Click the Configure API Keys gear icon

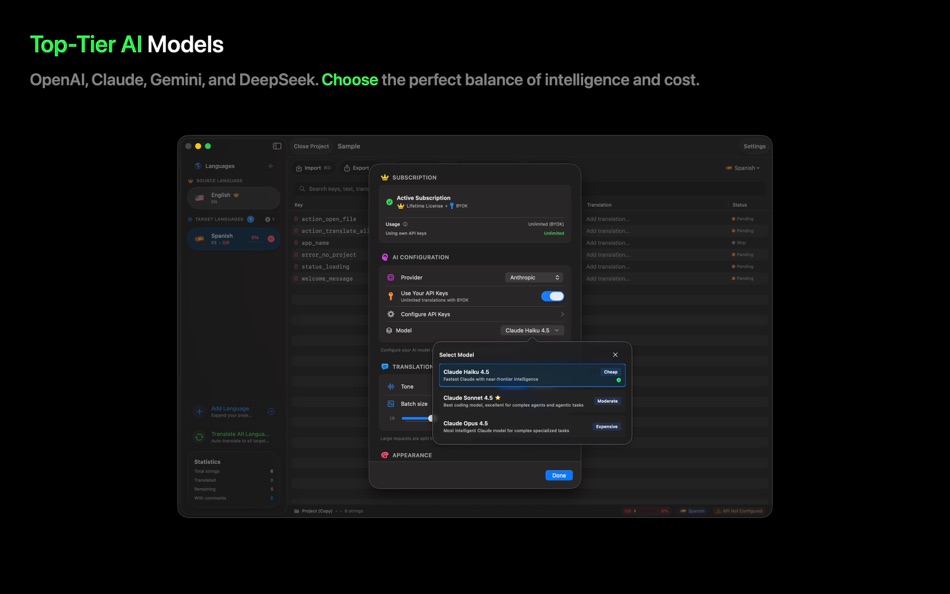point(389,314)
